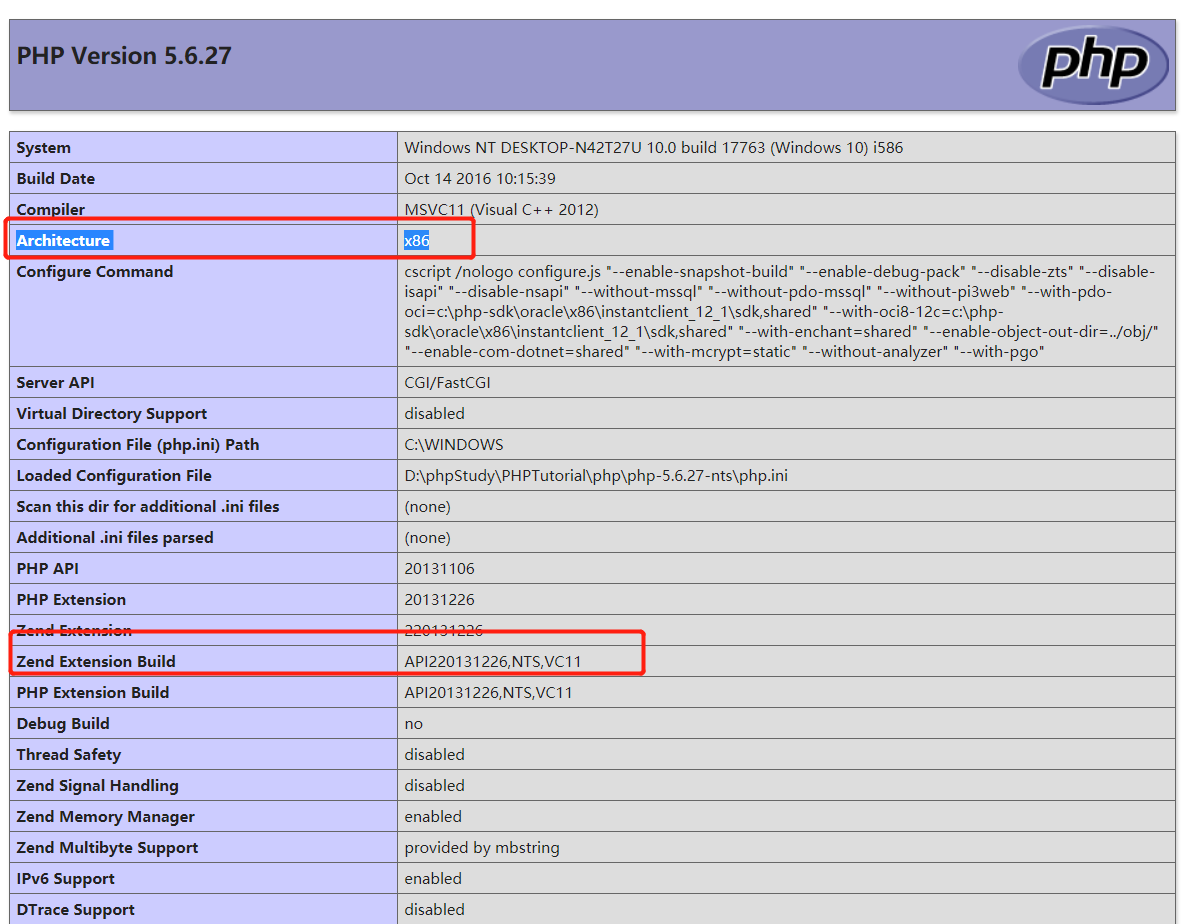The width and height of the screenshot is (1202, 924).
Task: Click the disabled value for DTrace Support
Action: tap(435, 910)
